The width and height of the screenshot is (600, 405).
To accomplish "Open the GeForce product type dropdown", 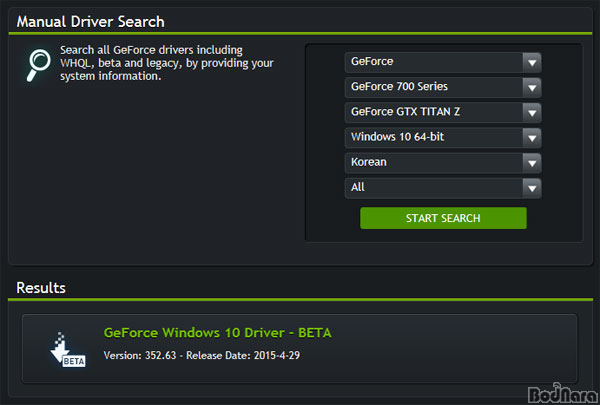I will 443,62.
